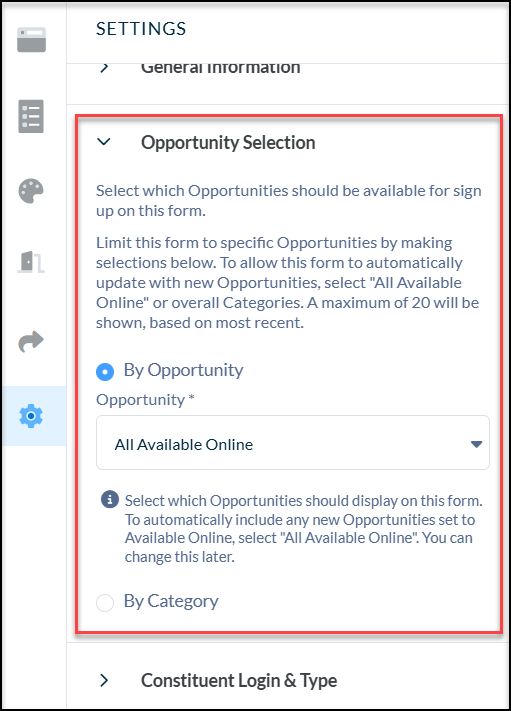Click the Opportunity Selection heading text
The image size is (511, 711).
(228, 142)
